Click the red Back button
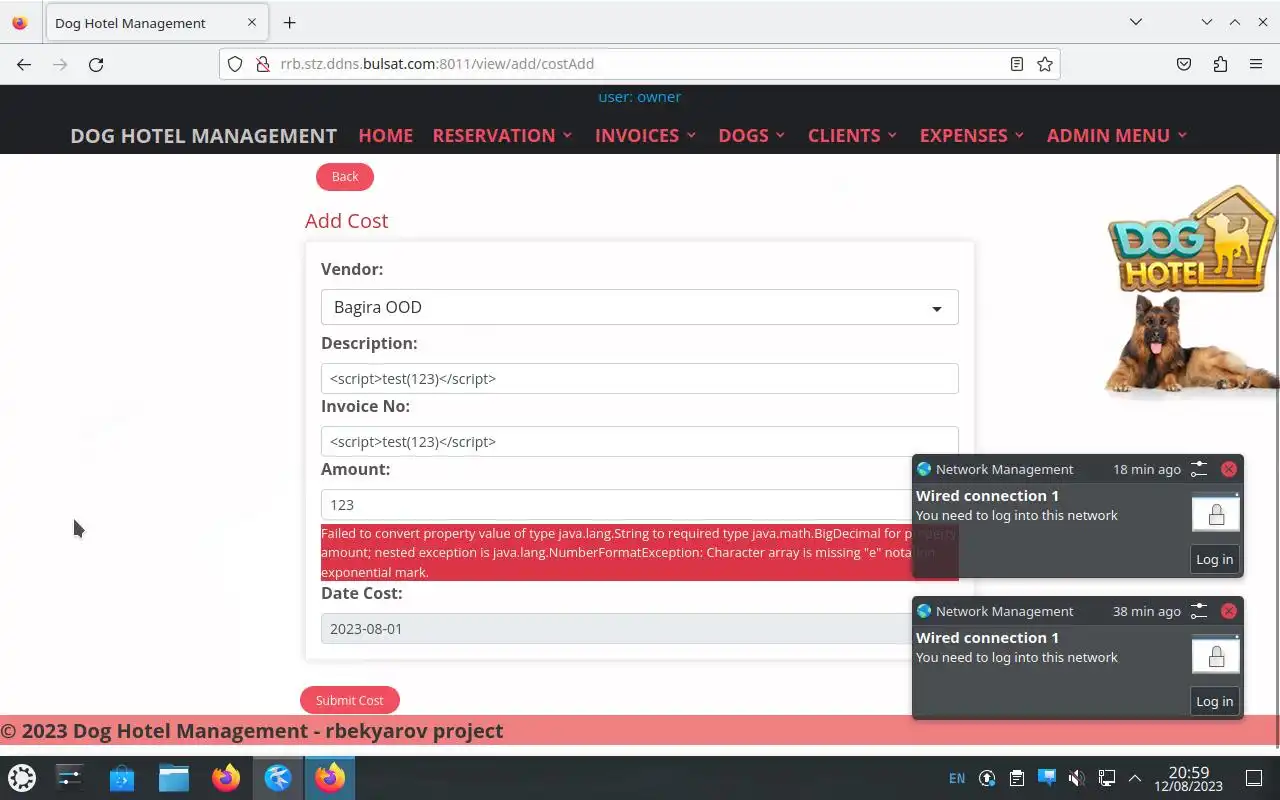This screenshot has height=800, width=1280. (345, 176)
